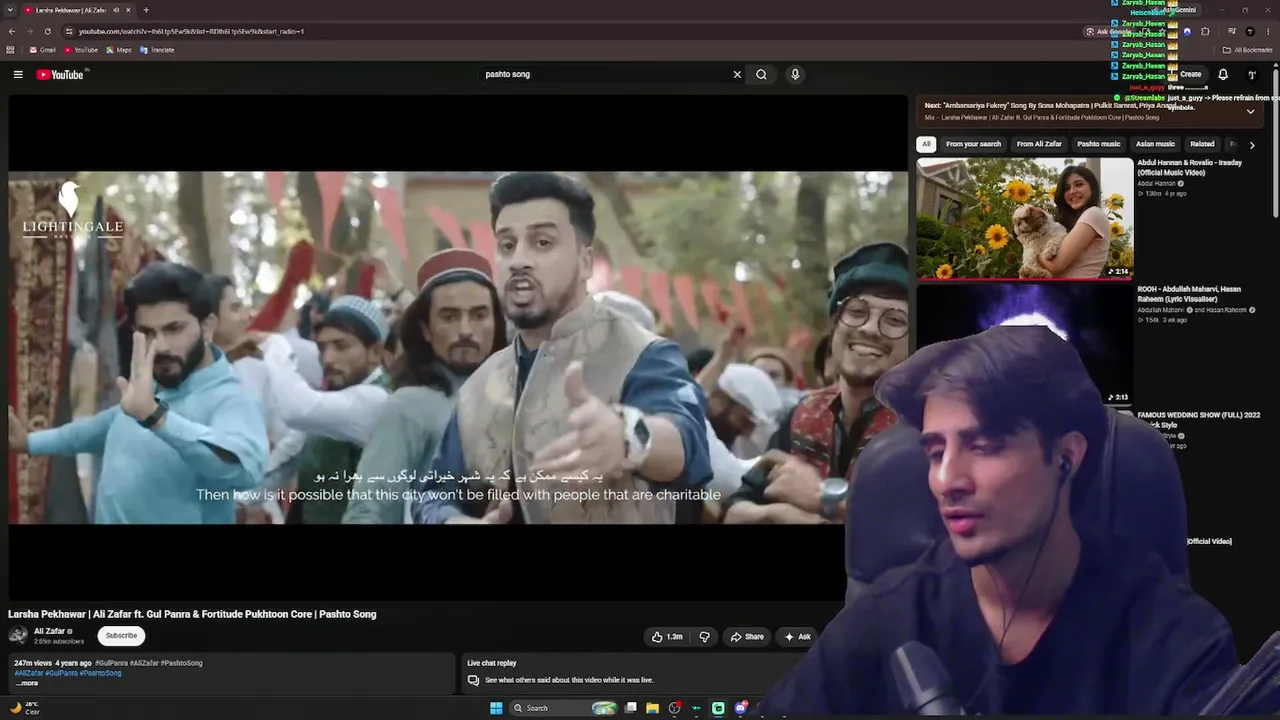Close the Larsha Pekhawar browser tab

pos(129,10)
